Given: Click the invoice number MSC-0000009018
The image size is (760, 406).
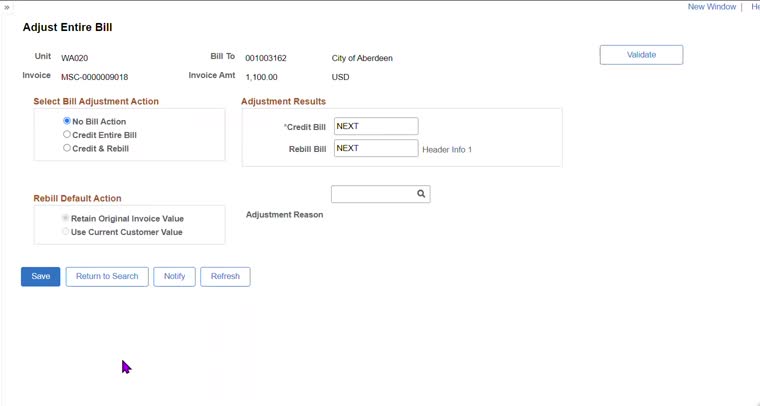Looking at the screenshot, I should click(x=95, y=77).
